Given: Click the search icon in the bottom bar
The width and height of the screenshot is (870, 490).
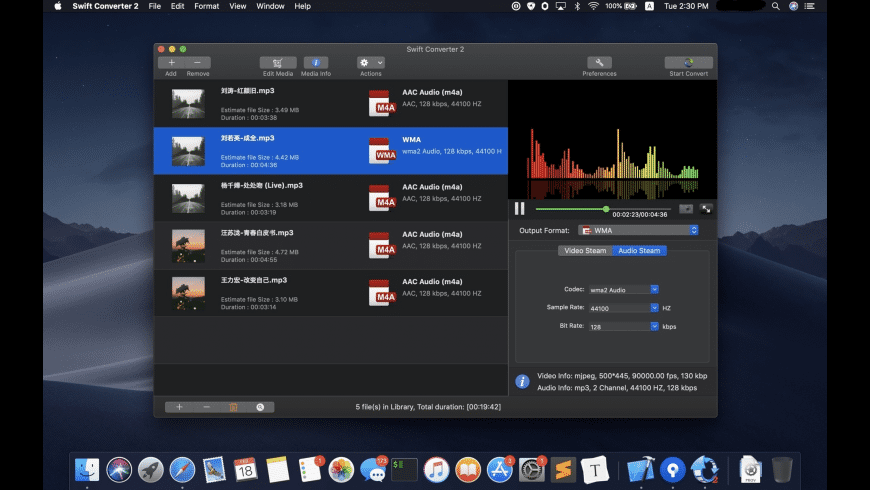Looking at the screenshot, I should point(260,407).
